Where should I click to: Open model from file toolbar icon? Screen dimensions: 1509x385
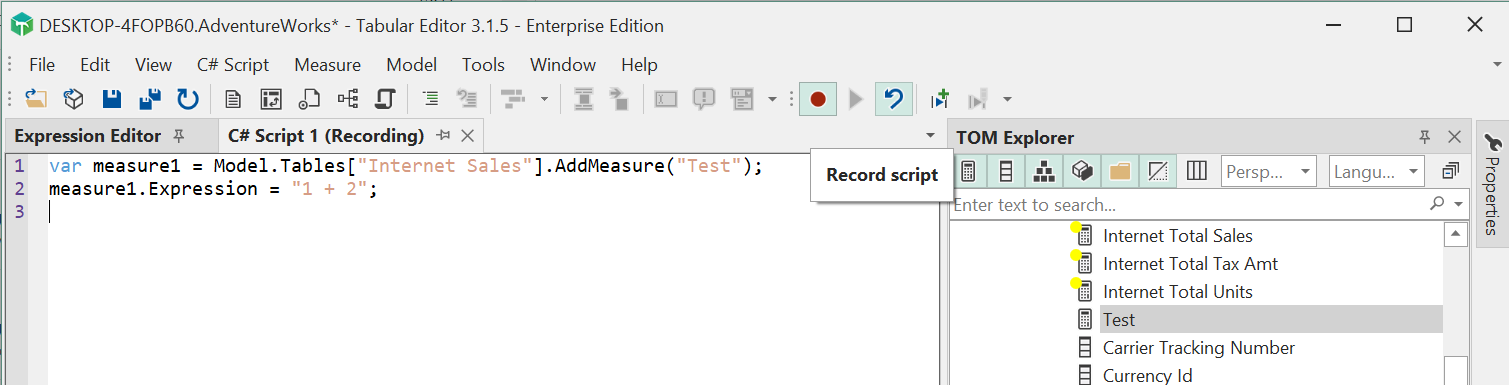37,99
